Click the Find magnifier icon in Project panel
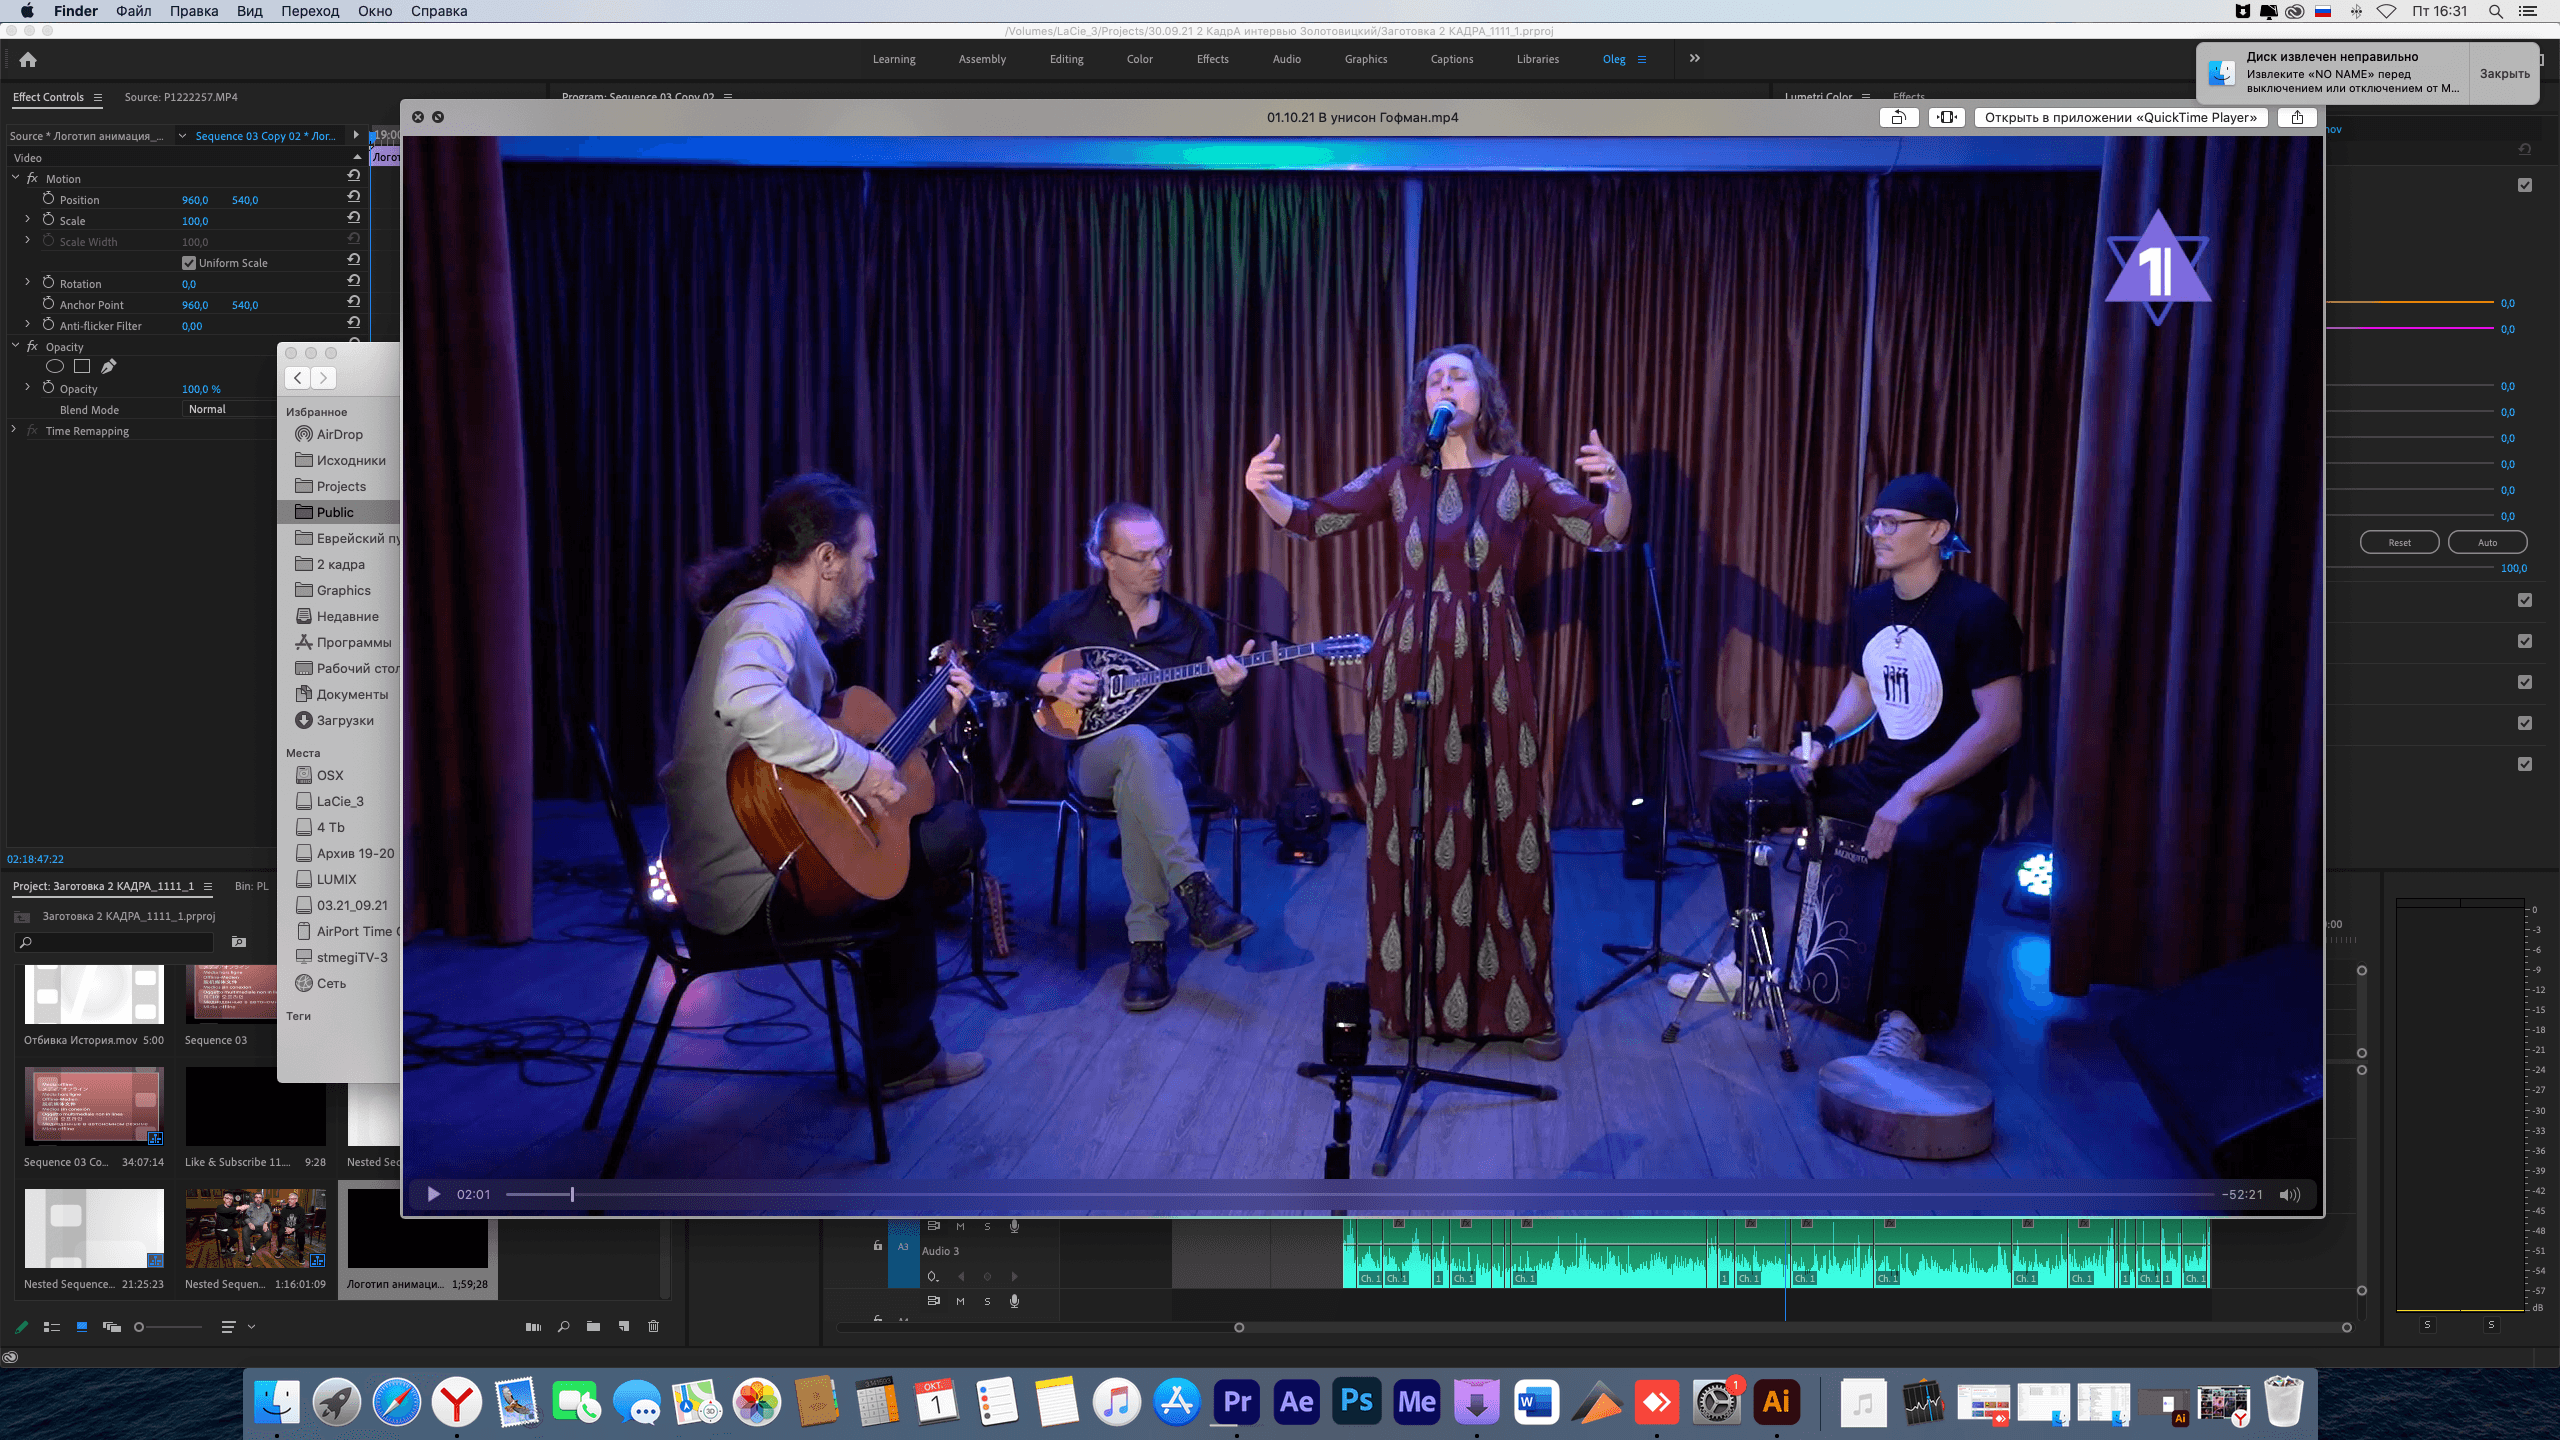Screen dimensions: 2560x1440 point(564,1326)
